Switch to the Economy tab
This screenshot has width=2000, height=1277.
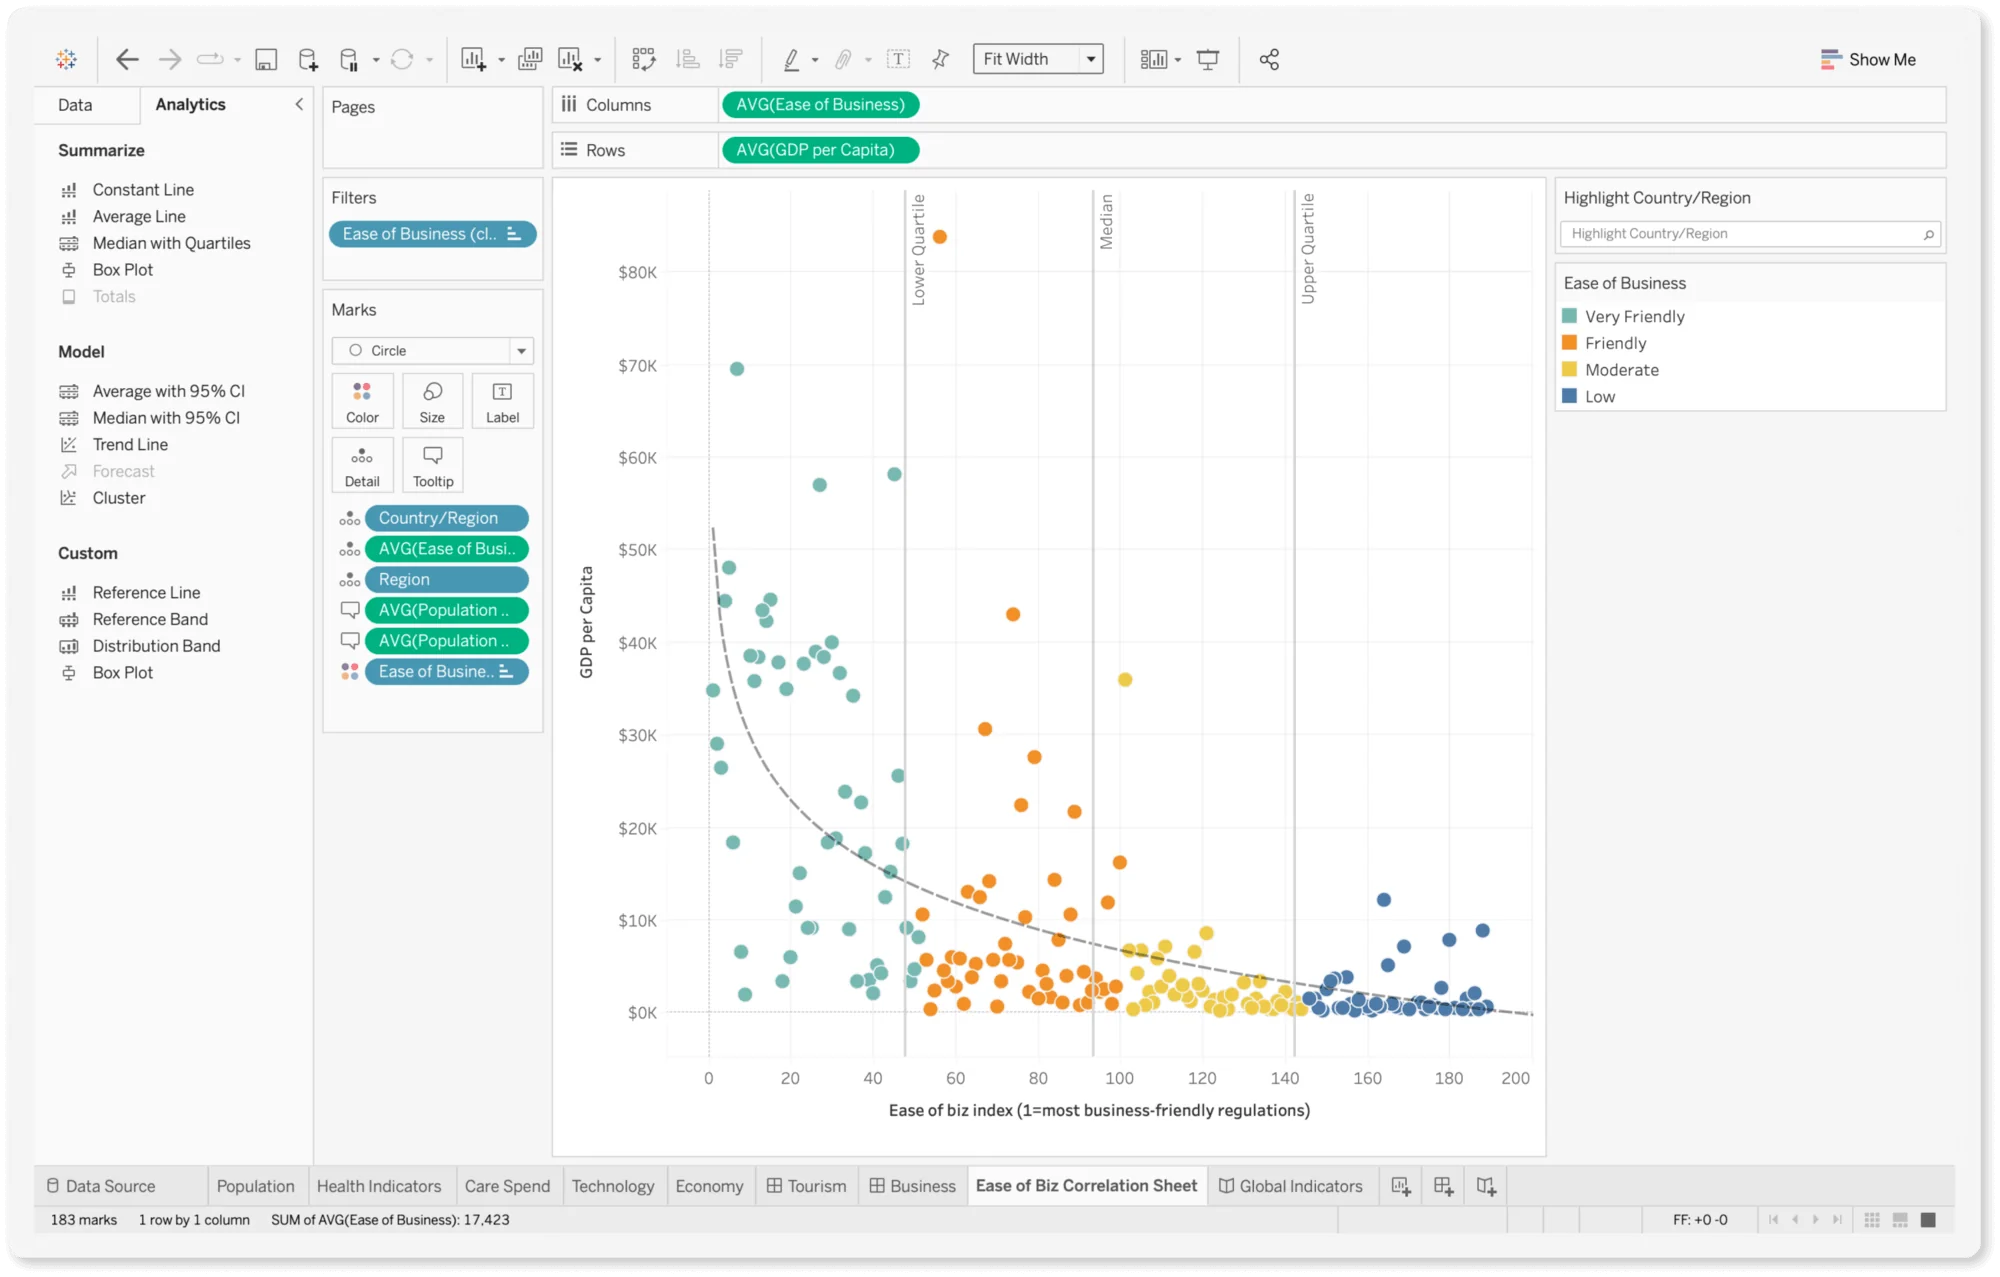coord(707,1185)
